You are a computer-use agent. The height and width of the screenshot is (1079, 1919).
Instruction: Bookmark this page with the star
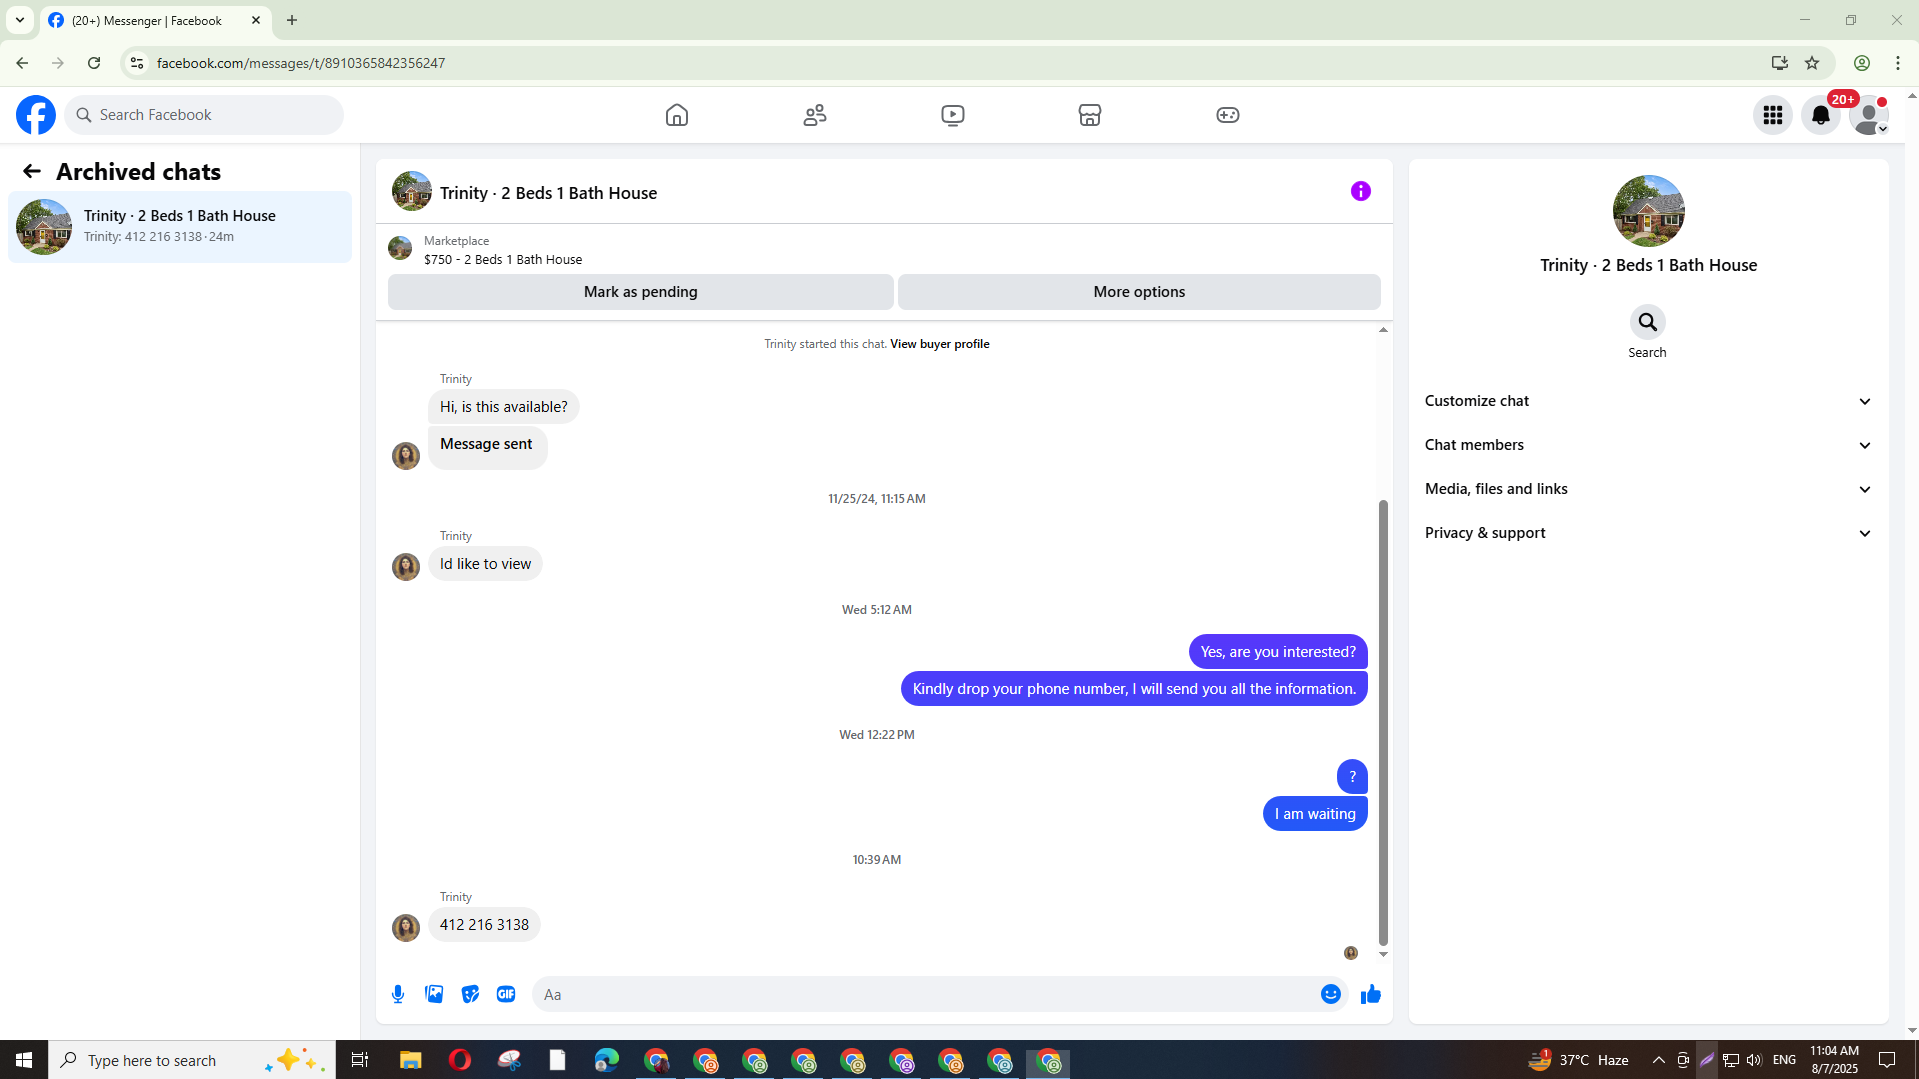coord(1812,63)
